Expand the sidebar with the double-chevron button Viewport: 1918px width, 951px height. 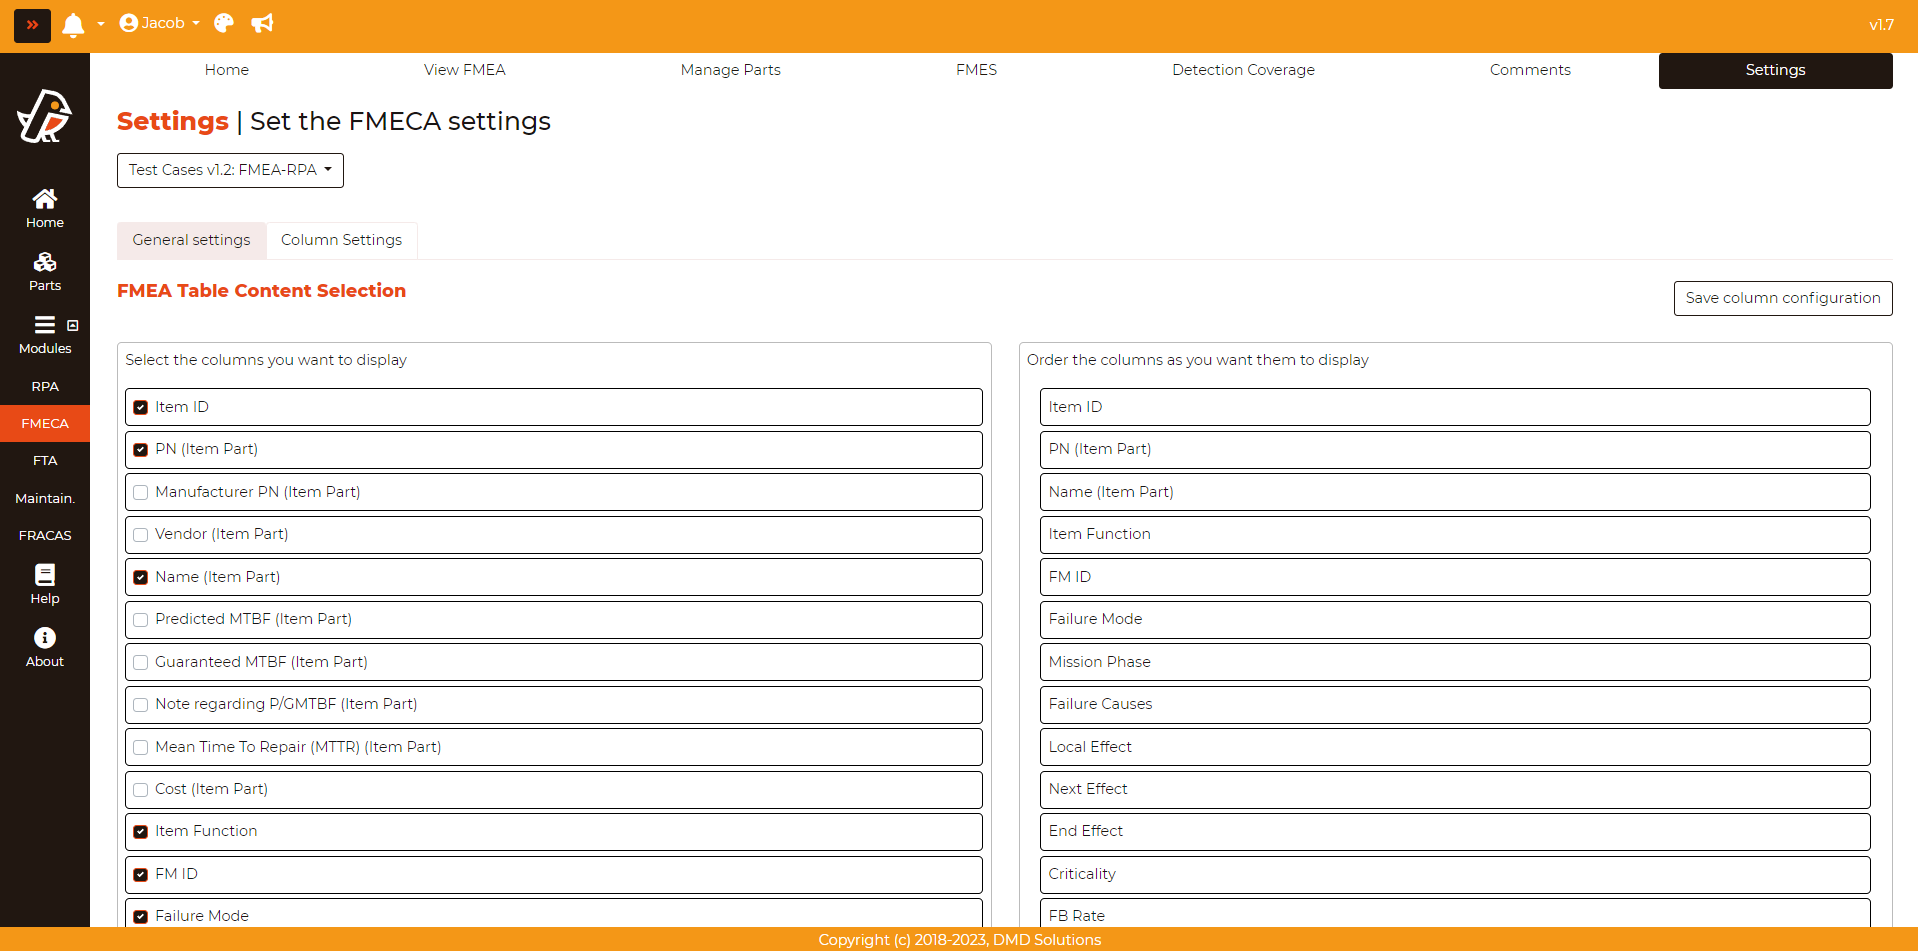[x=32, y=25]
